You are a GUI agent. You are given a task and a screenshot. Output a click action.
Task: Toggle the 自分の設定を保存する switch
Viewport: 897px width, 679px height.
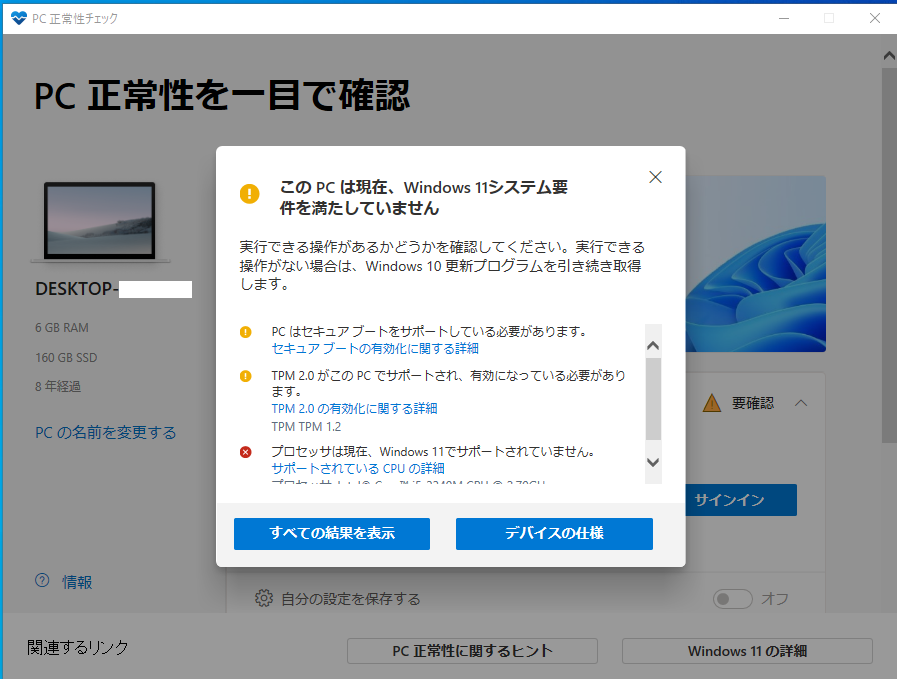click(x=732, y=598)
